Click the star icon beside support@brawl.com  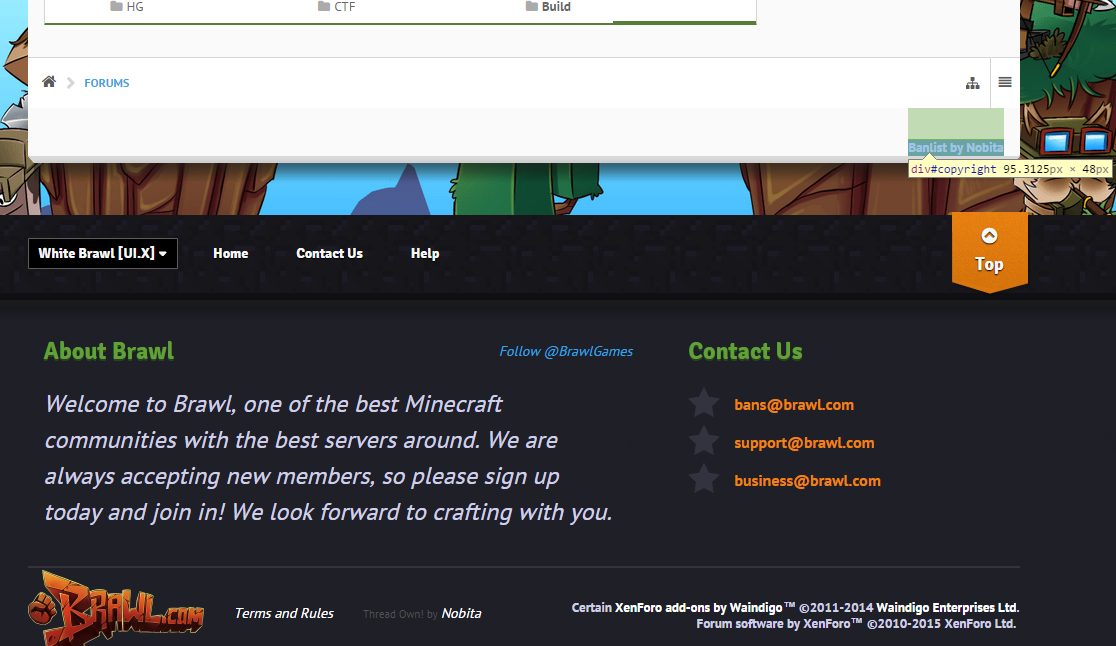(704, 442)
